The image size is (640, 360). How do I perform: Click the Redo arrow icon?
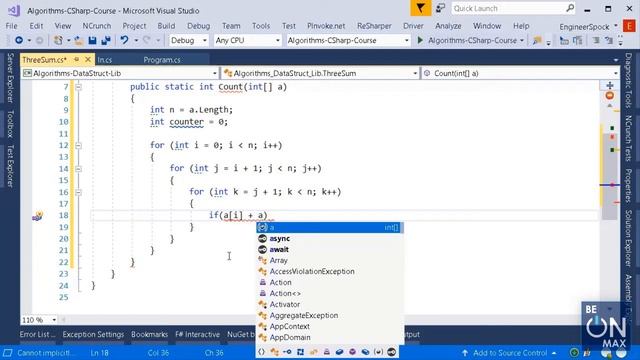point(147,40)
